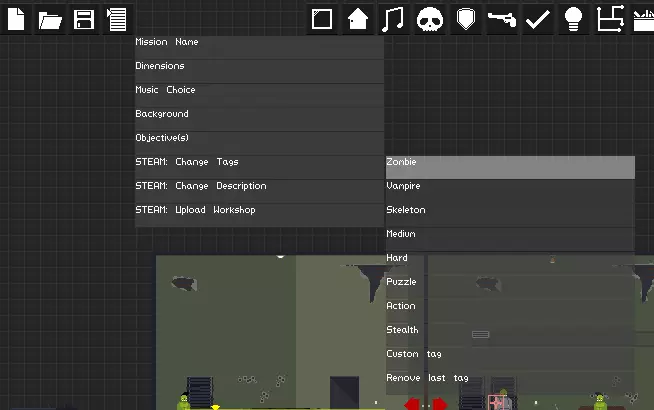Select the Action tag
Image resolution: width=654 pixels, height=410 pixels.
pyautogui.click(x=510, y=311)
